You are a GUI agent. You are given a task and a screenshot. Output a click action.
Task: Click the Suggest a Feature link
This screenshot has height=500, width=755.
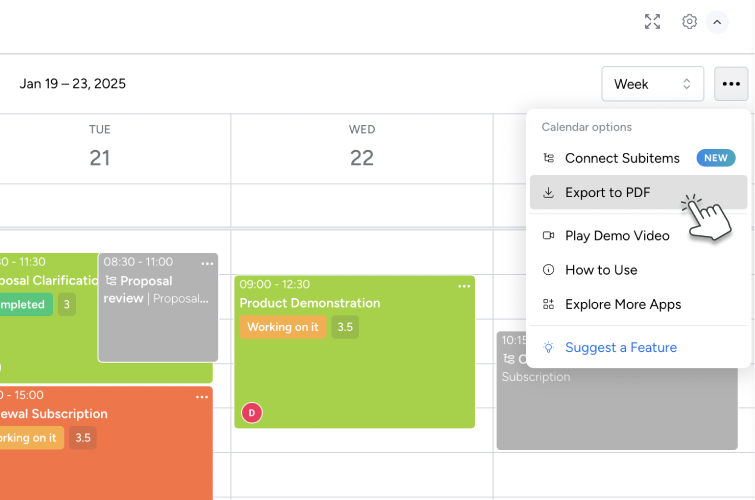(x=620, y=348)
